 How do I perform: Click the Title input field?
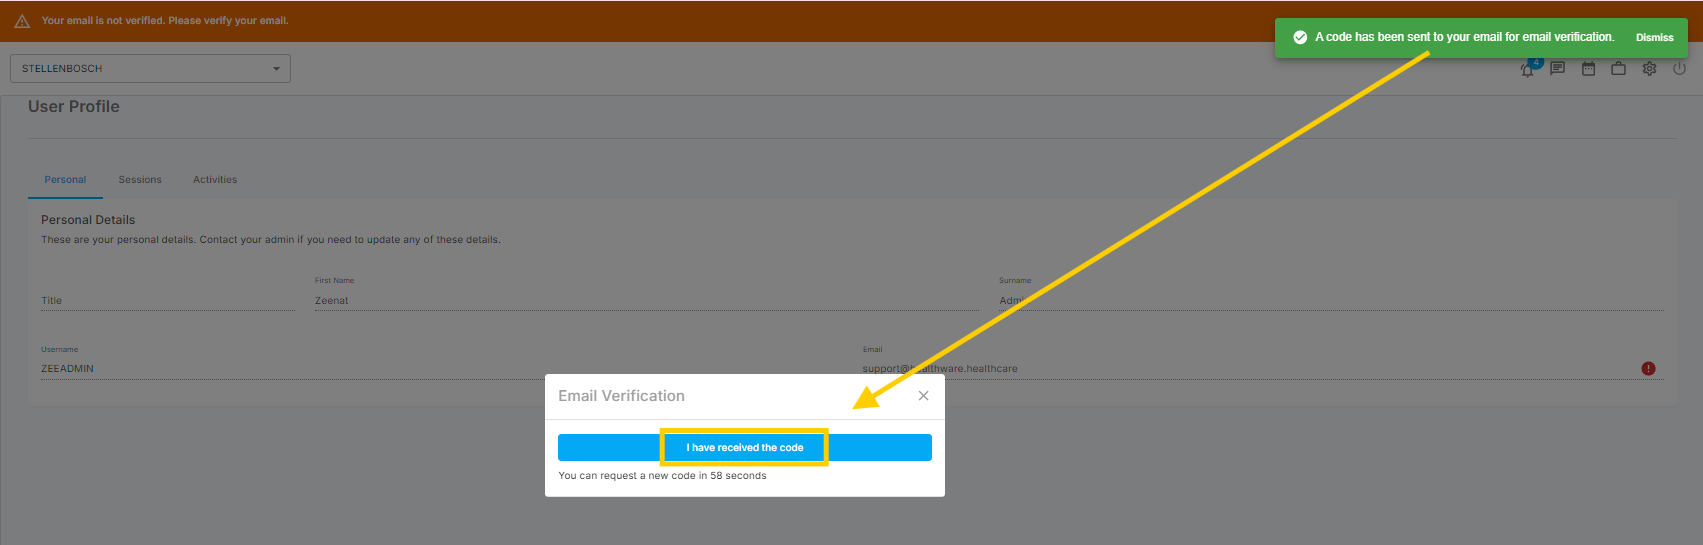pos(167,300)
